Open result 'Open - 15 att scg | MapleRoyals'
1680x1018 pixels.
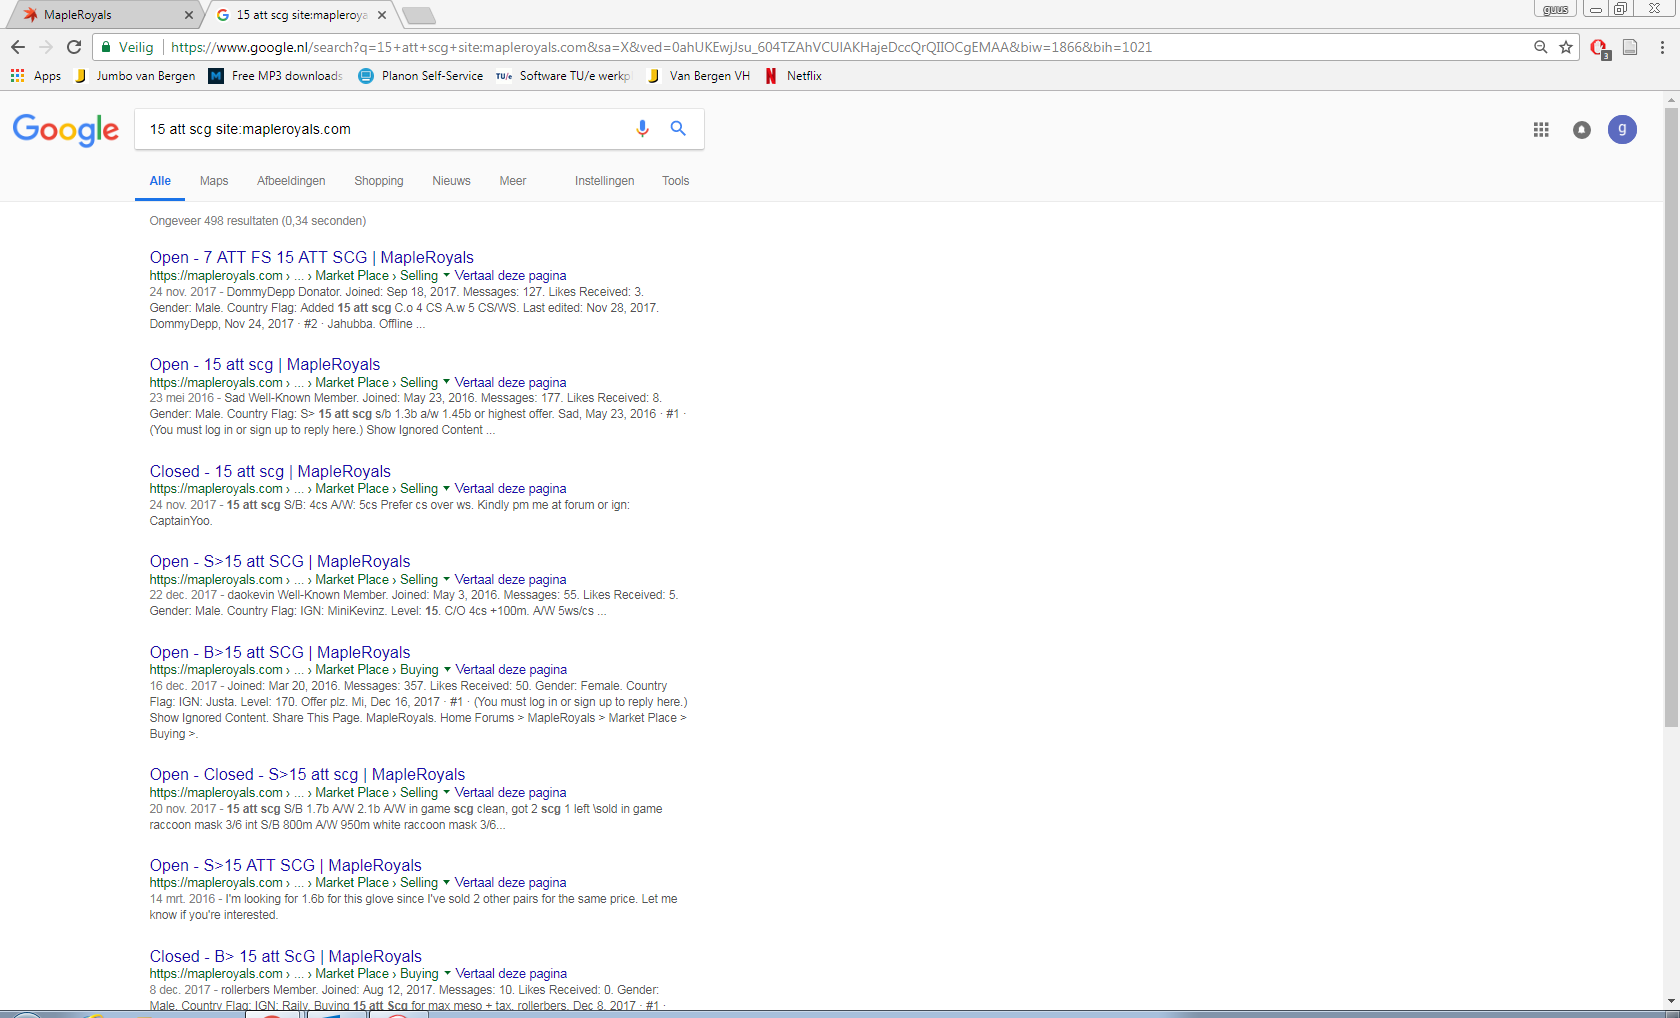[265, 365]
